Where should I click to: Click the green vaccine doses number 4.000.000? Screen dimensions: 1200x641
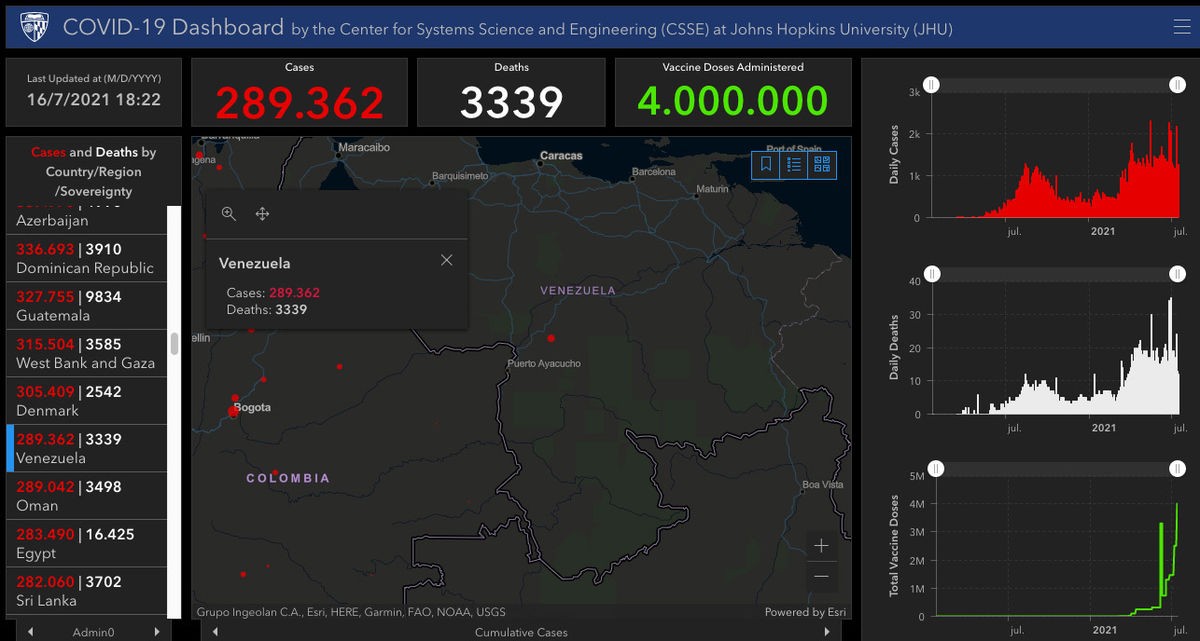(x=733, y=101)
